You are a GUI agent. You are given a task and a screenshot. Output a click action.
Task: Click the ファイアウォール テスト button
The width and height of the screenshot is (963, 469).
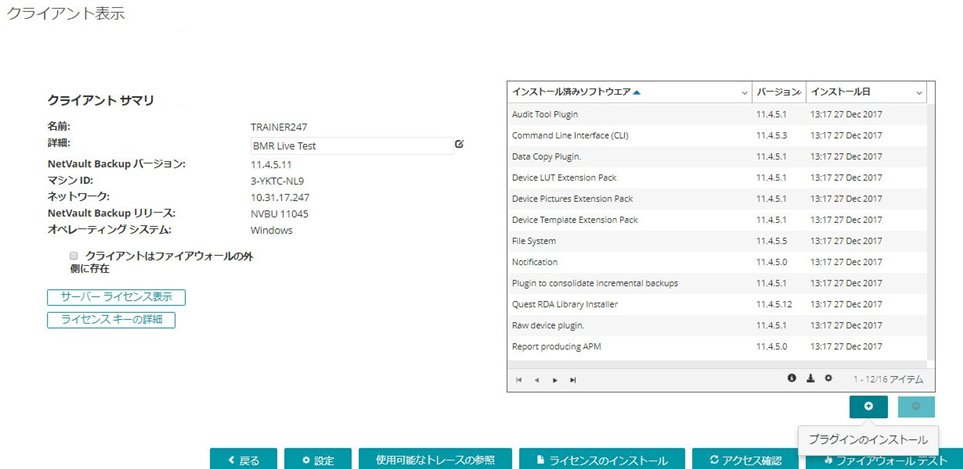point(884,460)
